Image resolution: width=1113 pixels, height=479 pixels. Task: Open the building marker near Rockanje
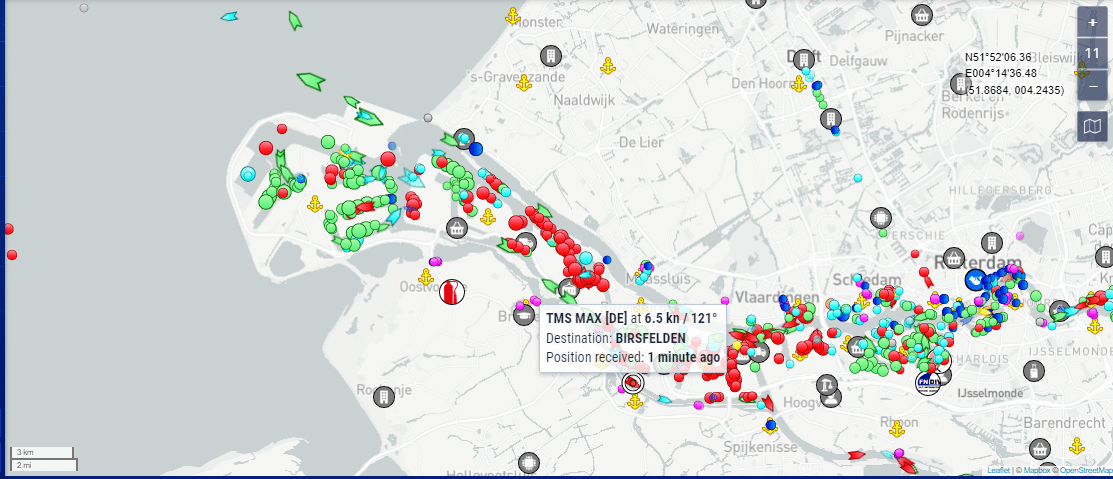(381, 397)
